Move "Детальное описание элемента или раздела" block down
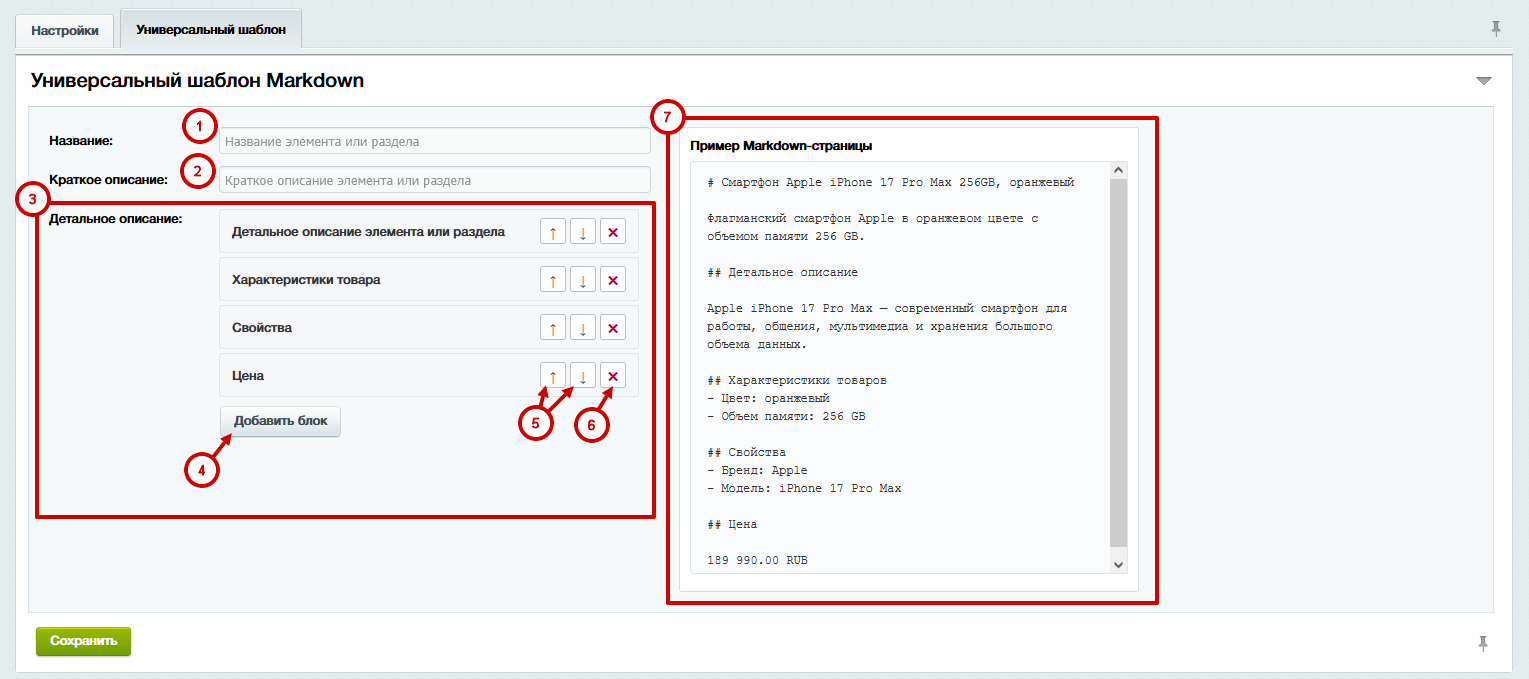Viewport: 1529px width, 679px height. click(582, 231)
